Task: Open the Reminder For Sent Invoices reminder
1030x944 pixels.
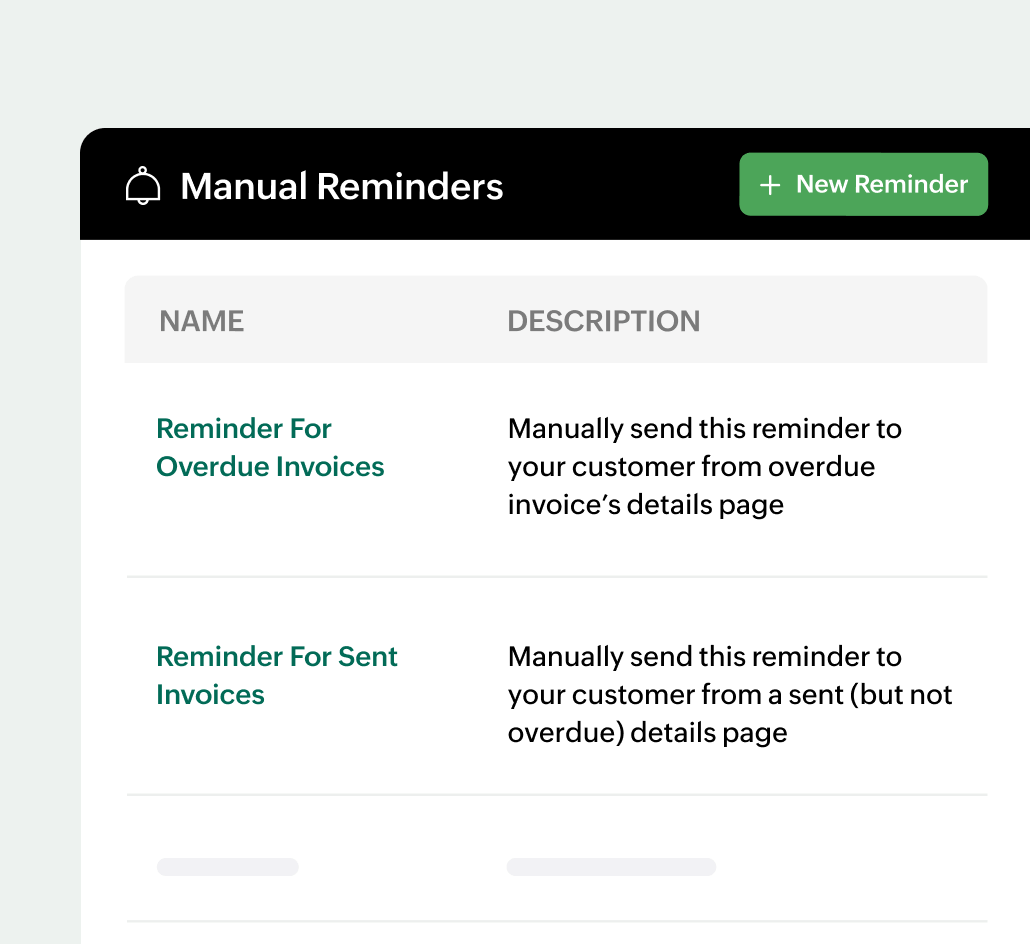Action: click(276, 675)
